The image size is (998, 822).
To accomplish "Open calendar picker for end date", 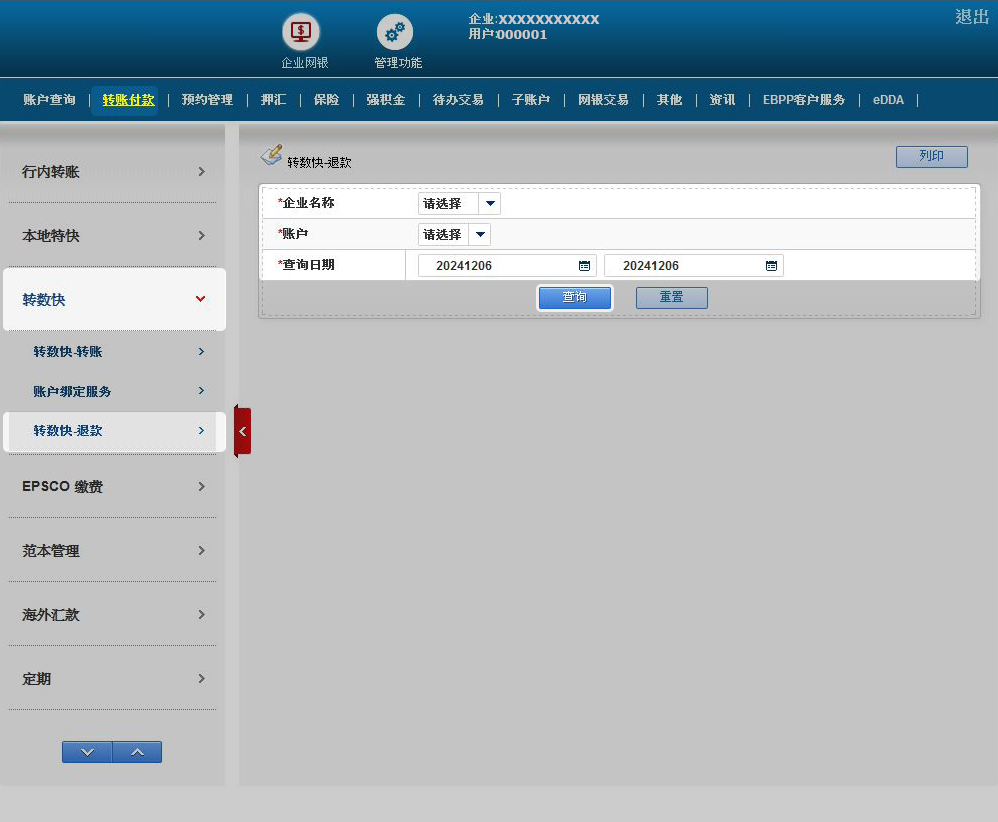I will [x=771, y=266].
